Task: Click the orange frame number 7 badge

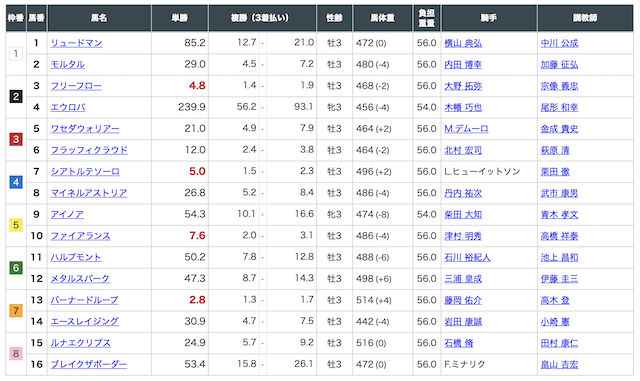Action: click(x=16, y=311)
